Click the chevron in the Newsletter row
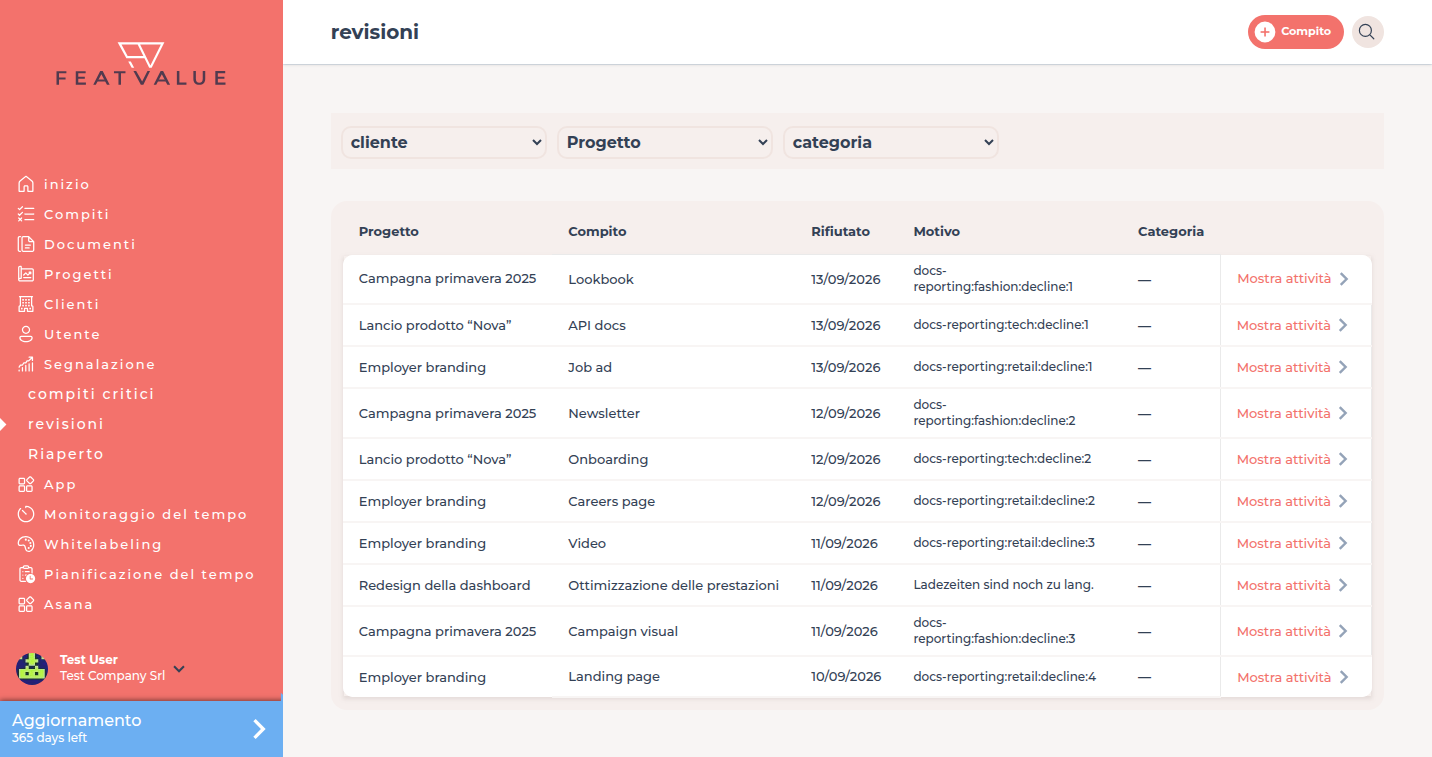The image size is (1432, 757). [x=1344, y=413]
